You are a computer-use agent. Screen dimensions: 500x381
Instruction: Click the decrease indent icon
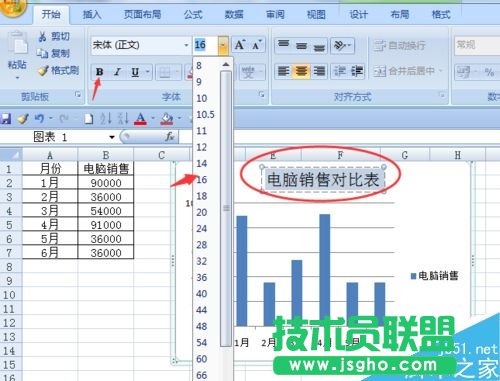point(340,71)
